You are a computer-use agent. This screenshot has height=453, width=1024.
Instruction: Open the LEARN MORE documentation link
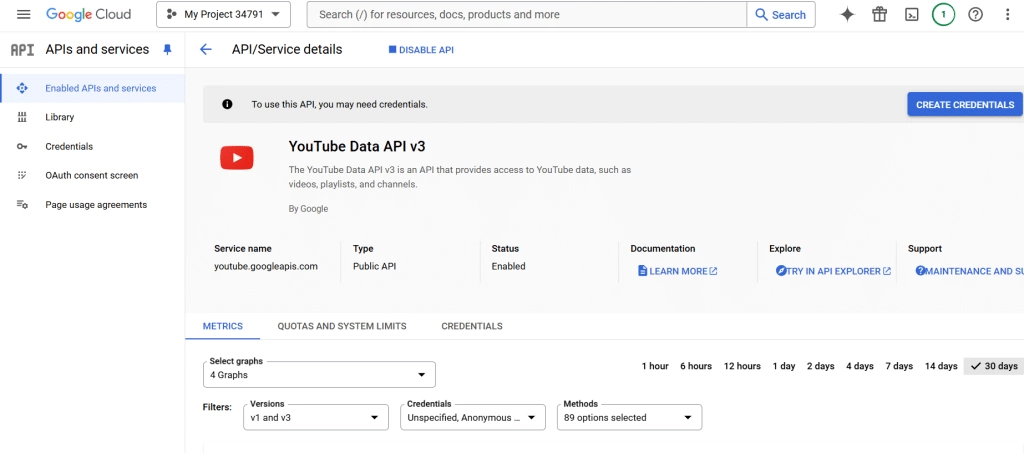(678, 271)
